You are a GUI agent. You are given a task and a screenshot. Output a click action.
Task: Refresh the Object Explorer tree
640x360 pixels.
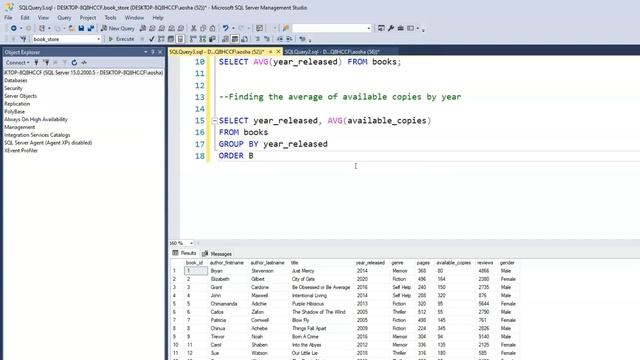pyautogui.click(x=74, y=62)
